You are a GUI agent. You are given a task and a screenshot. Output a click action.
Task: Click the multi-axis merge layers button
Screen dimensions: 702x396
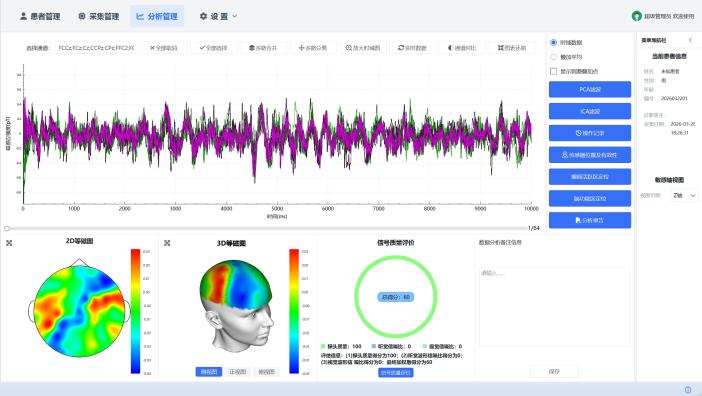tap(263, 48)
